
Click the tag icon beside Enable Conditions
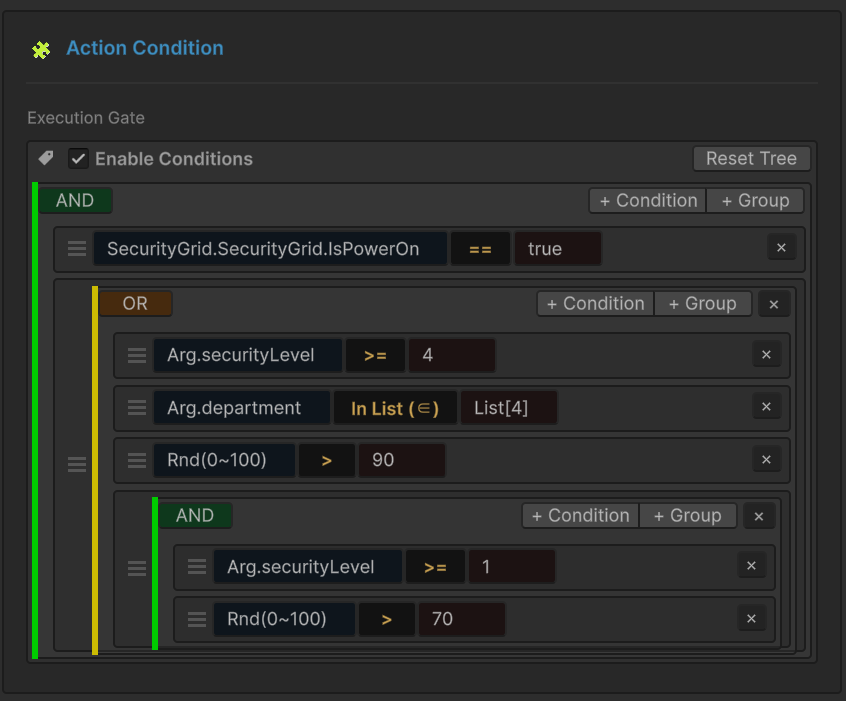click(x=46, y=158)
